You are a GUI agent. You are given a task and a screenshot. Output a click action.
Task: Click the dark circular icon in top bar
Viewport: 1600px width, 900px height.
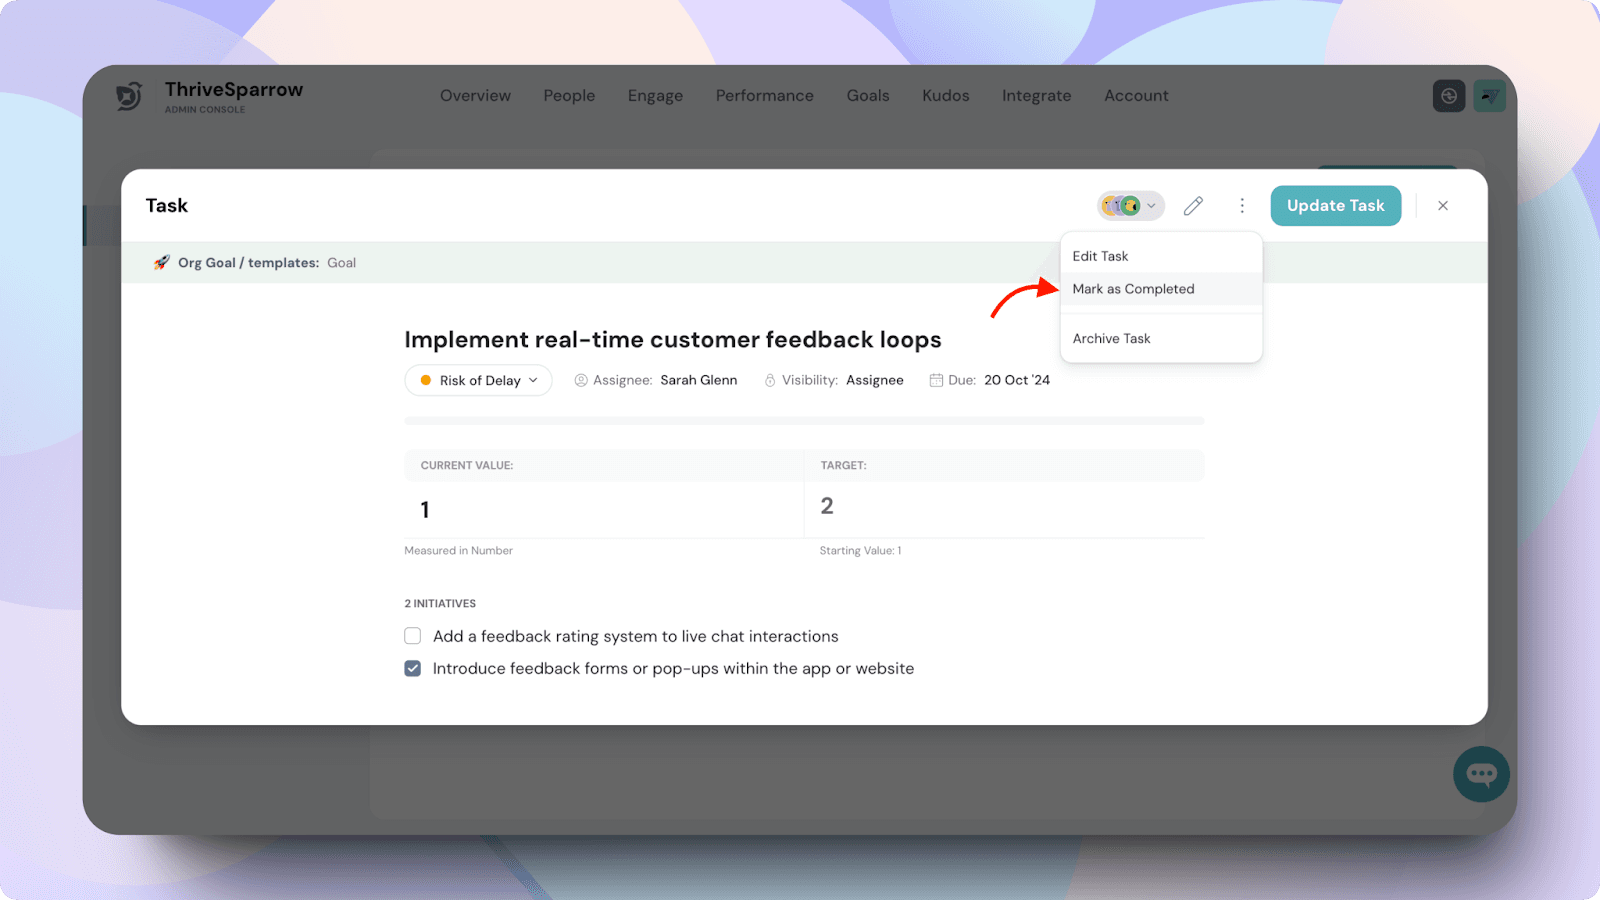click(x=1448, y=96)
